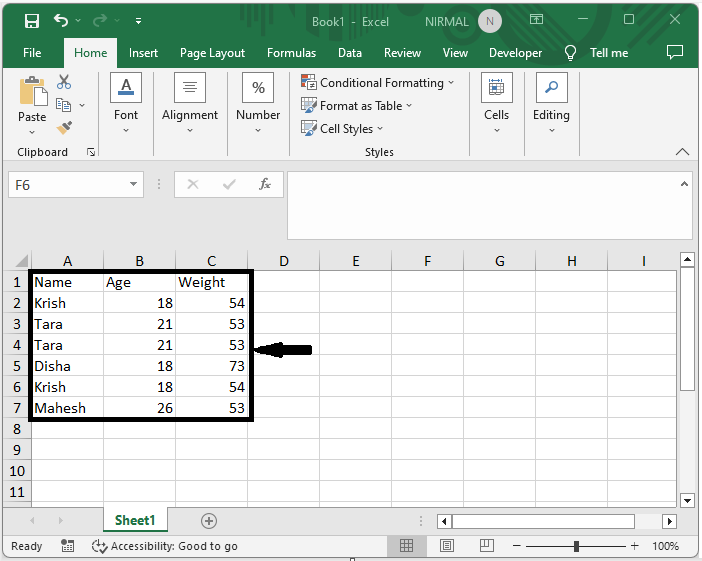Open the Formulas ribbon tab
The image size is (702, 561).
[x=291, y=53]
